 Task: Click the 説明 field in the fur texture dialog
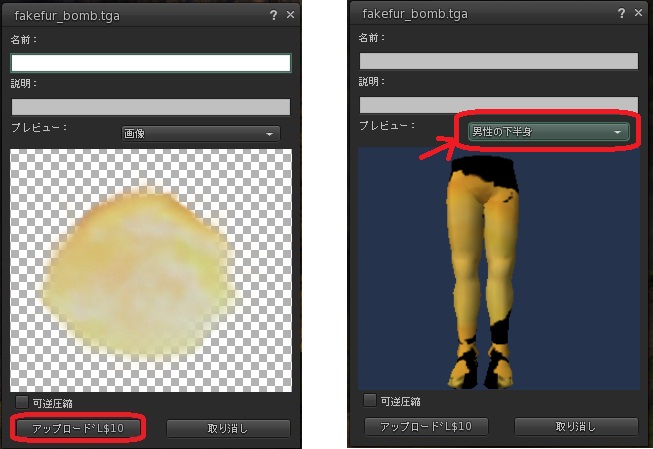[150, 106]
